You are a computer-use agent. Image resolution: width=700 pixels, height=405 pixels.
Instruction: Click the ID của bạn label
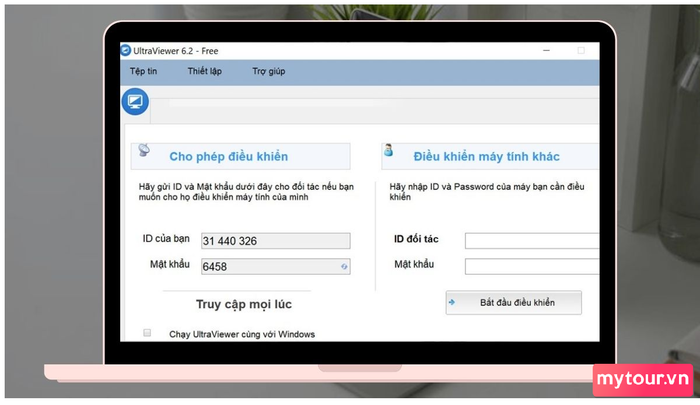166,239
